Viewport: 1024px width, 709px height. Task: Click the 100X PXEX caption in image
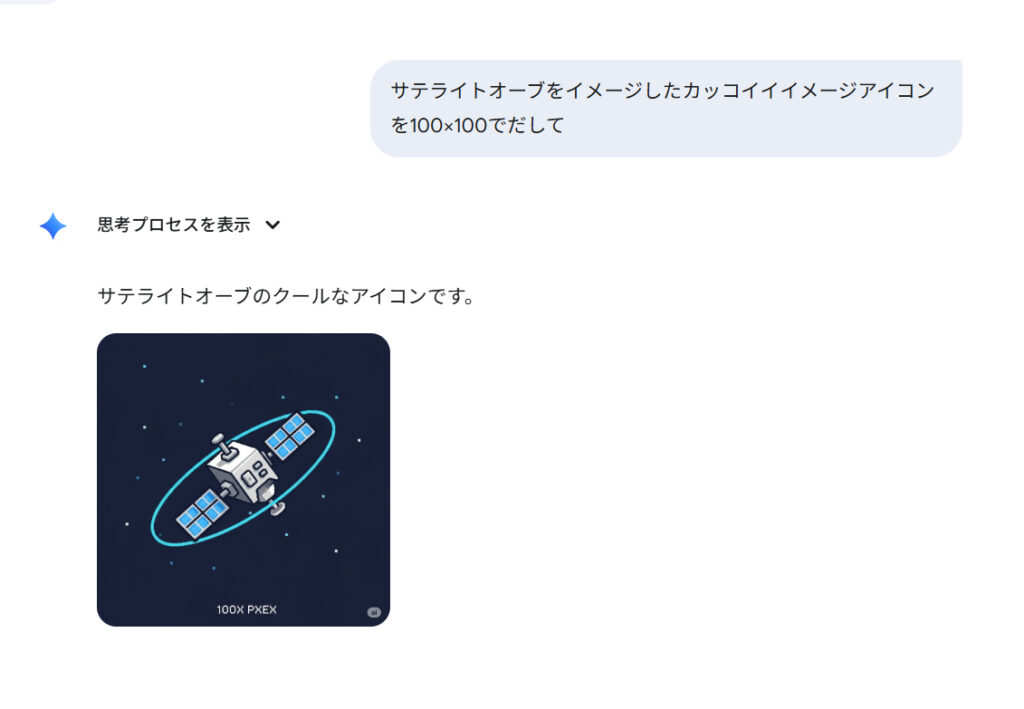click(x=247, y=609)
